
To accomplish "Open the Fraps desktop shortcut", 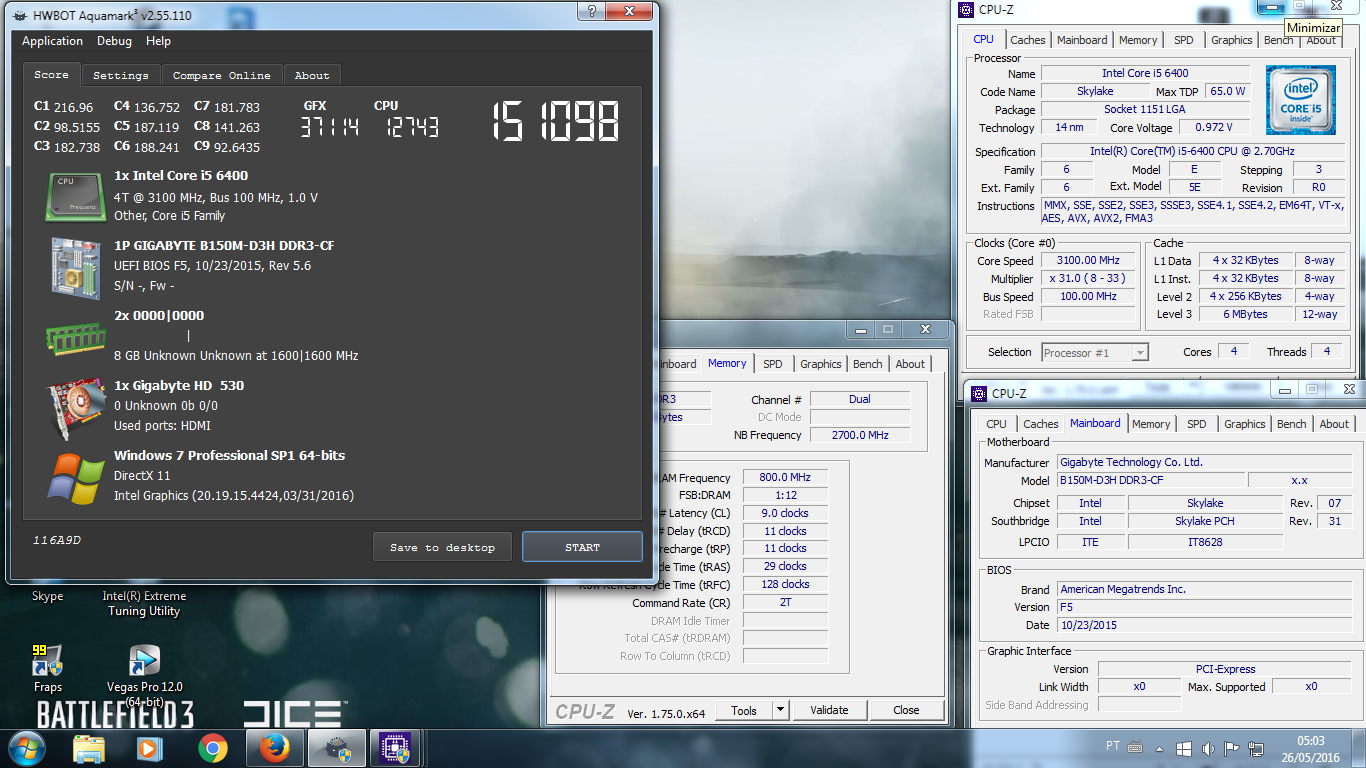I will 47,669.
